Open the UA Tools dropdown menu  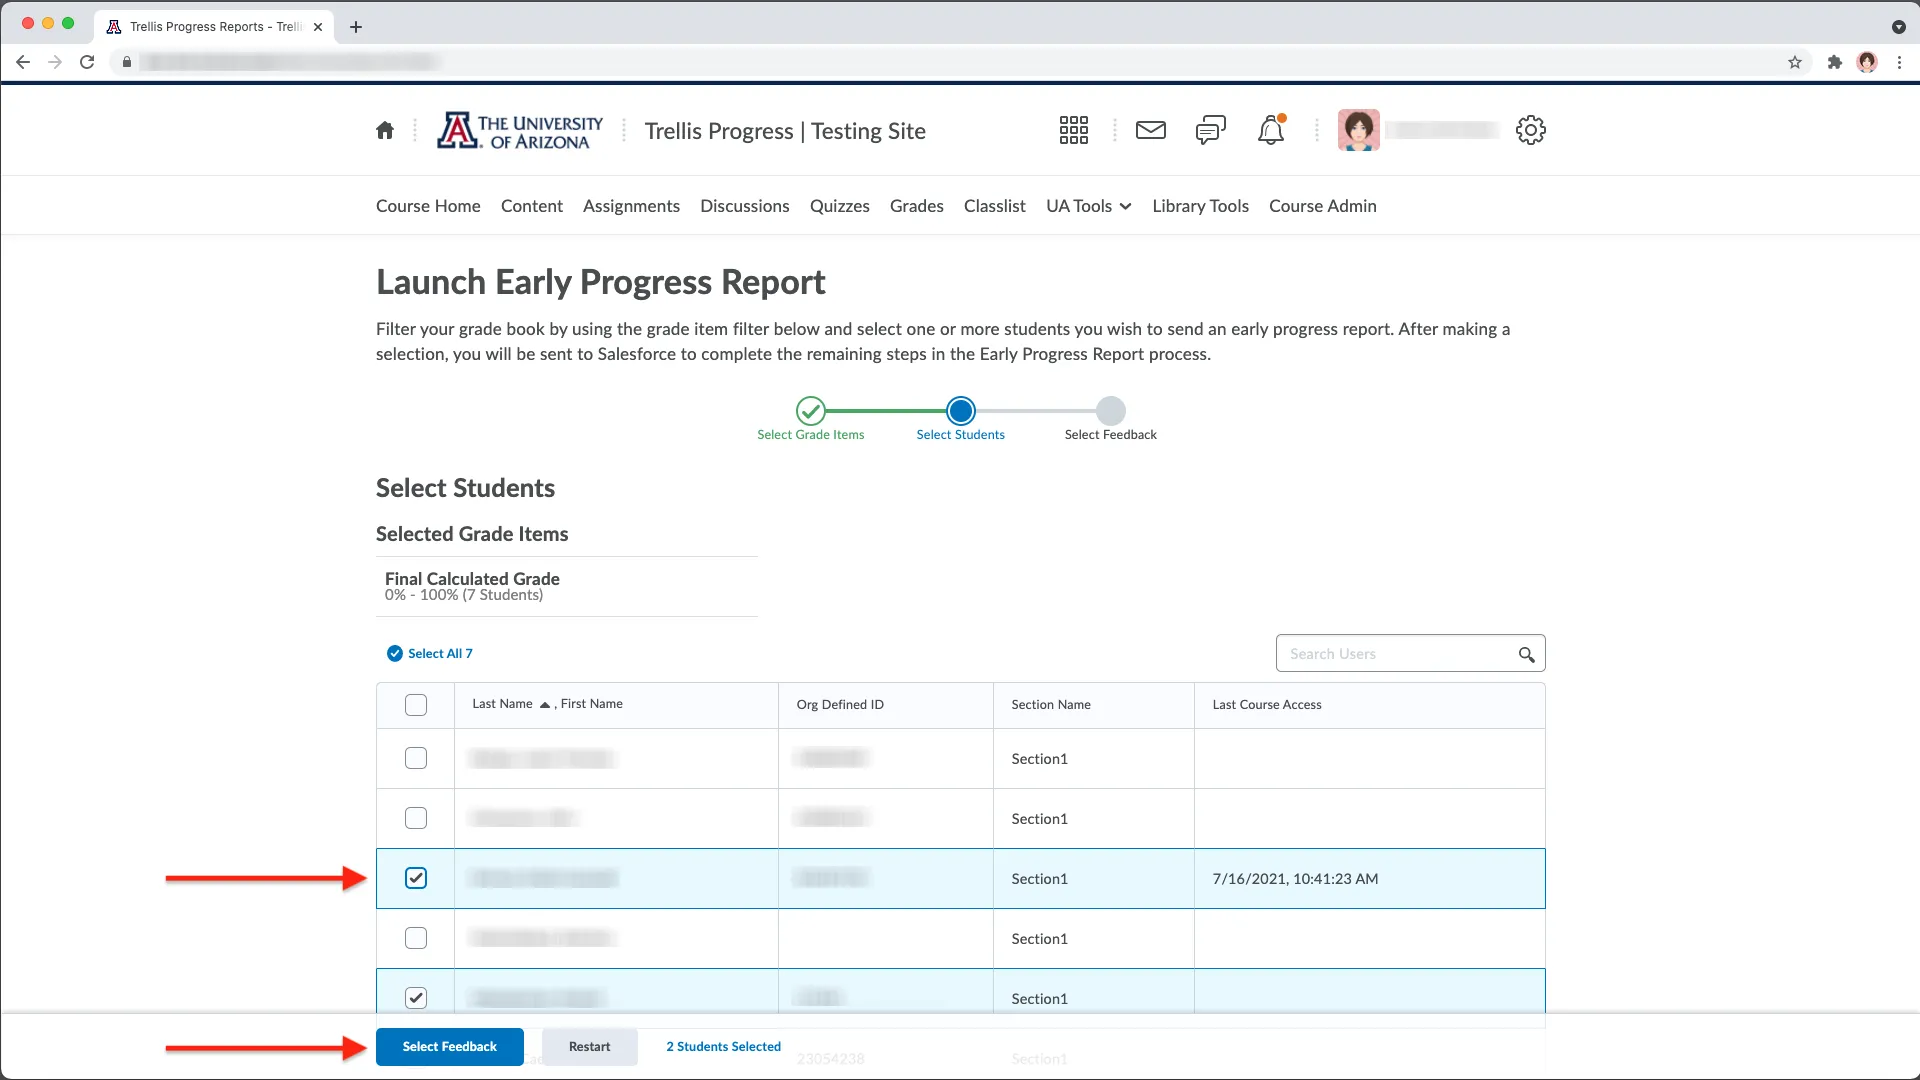1089,206
